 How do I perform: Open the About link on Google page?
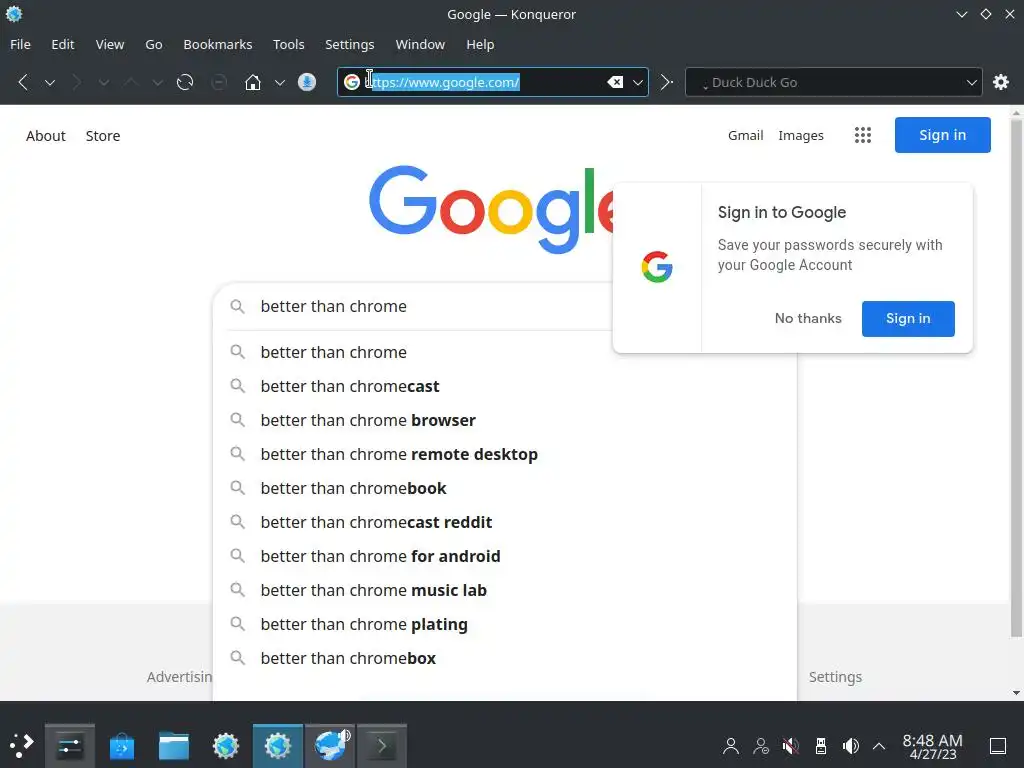click(x=46, y=136)
